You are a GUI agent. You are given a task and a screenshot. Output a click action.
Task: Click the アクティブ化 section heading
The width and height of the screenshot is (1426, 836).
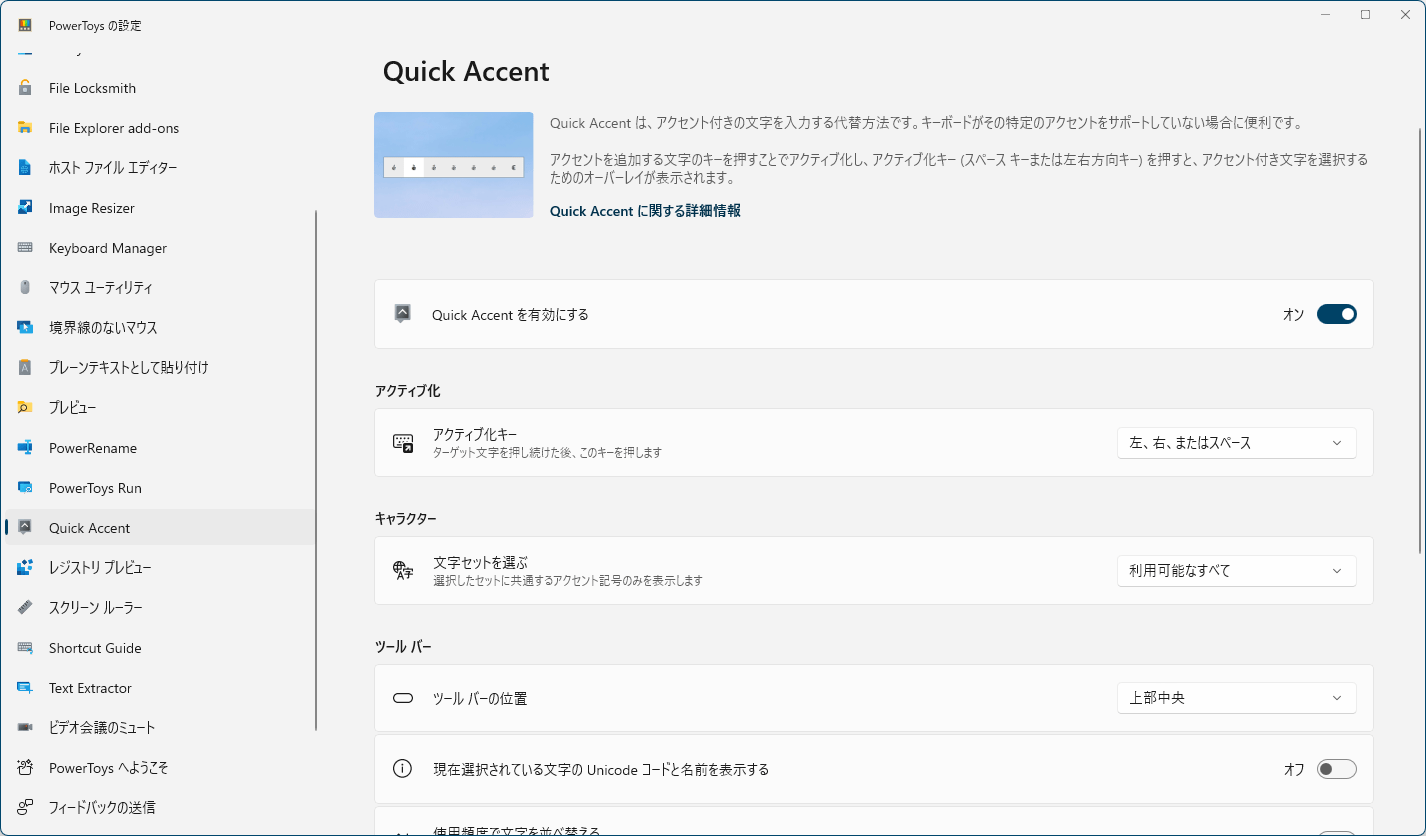pyautogui.click(x=407, y=391)
